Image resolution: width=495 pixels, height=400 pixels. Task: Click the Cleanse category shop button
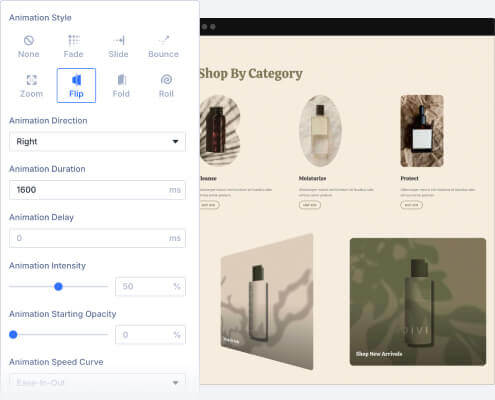[209, 205]
